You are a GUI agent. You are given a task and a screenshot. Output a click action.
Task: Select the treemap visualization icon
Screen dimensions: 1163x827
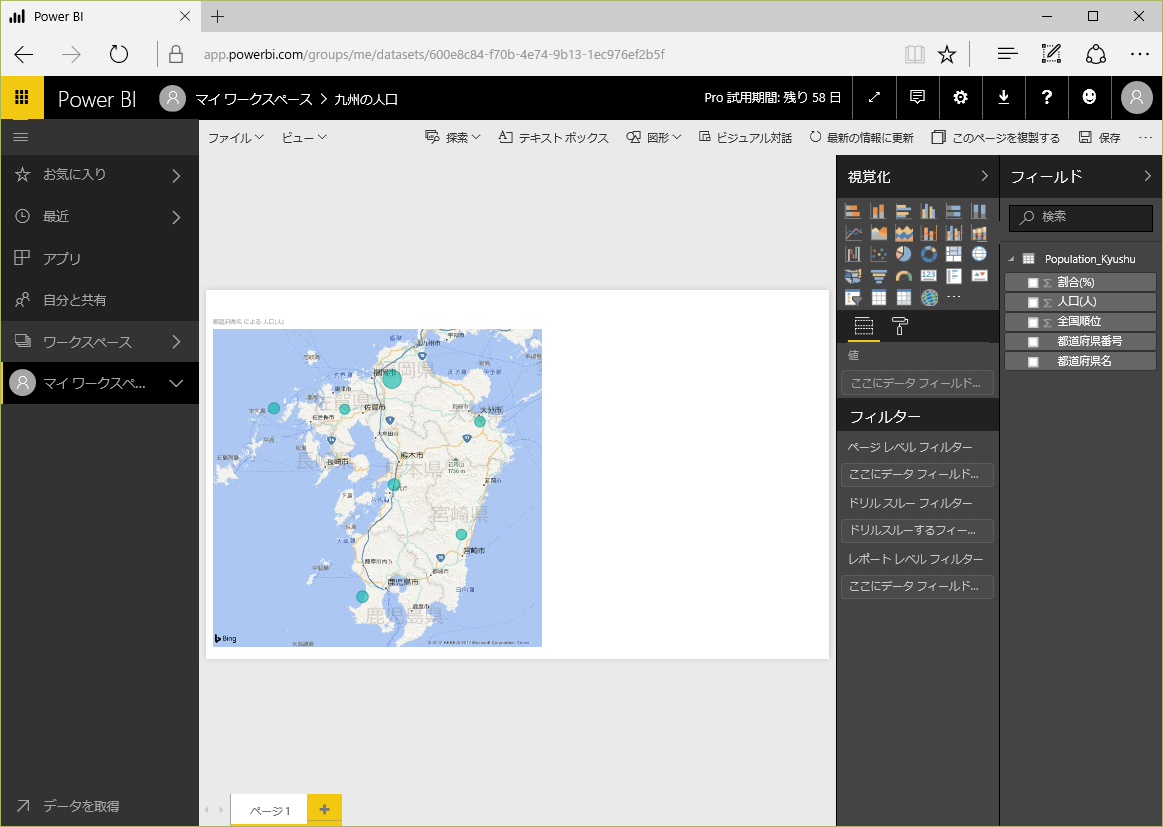pyautogui.click(x=953, y=254)
